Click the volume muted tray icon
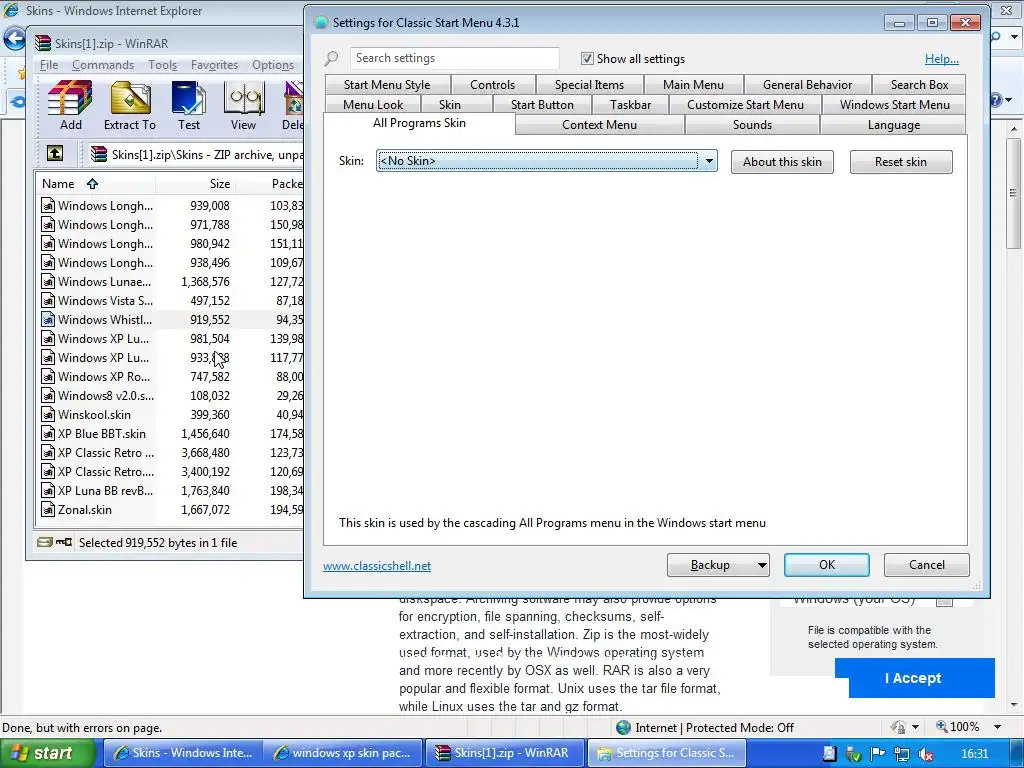The image size is (1024, 768). [925, 754]
